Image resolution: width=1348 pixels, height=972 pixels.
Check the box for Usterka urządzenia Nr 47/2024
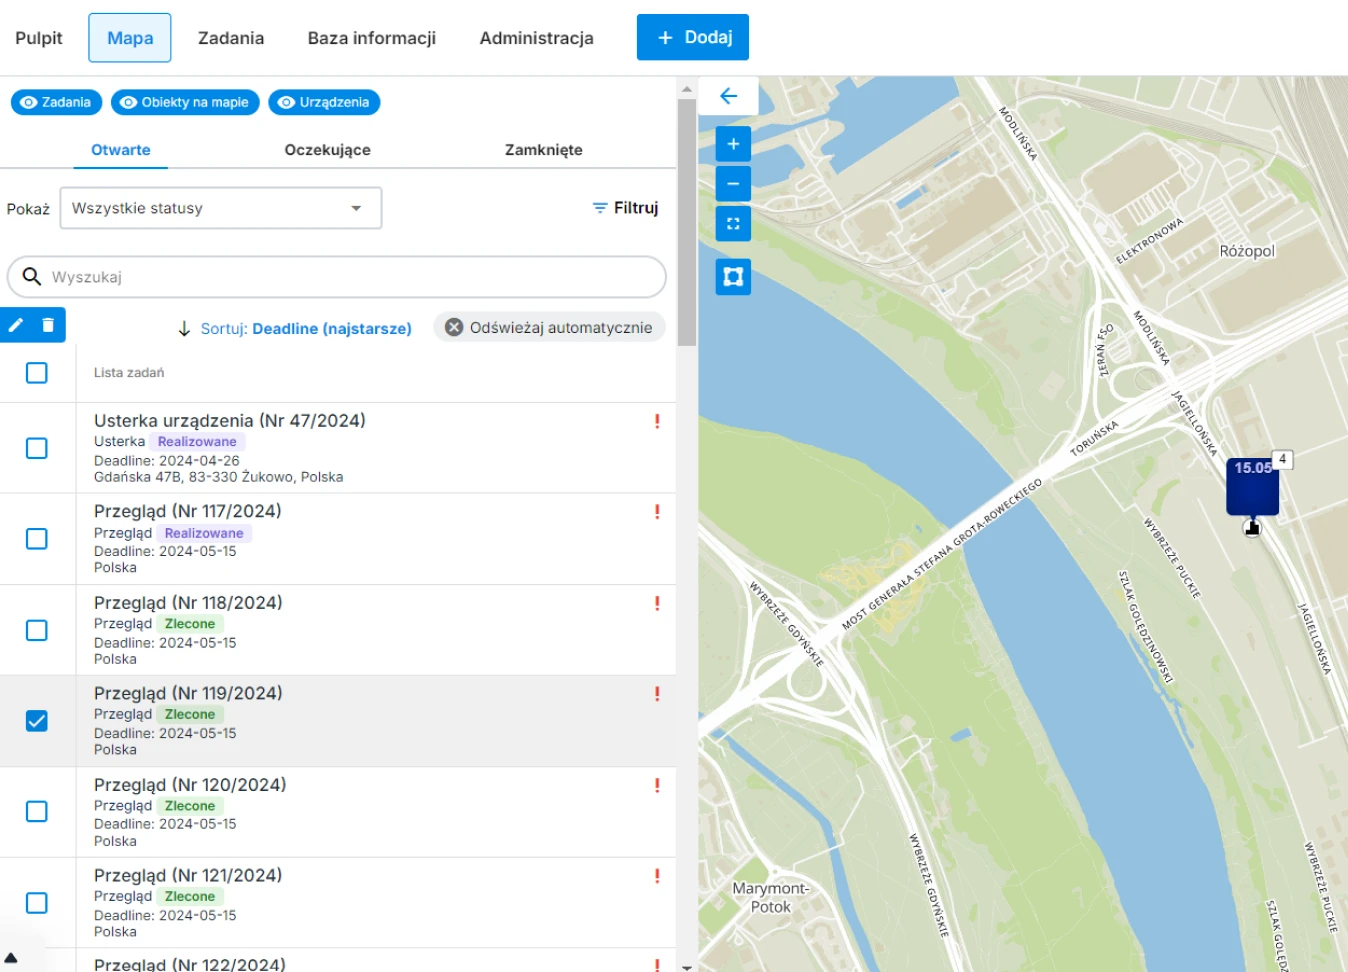(x=37, y=448)
